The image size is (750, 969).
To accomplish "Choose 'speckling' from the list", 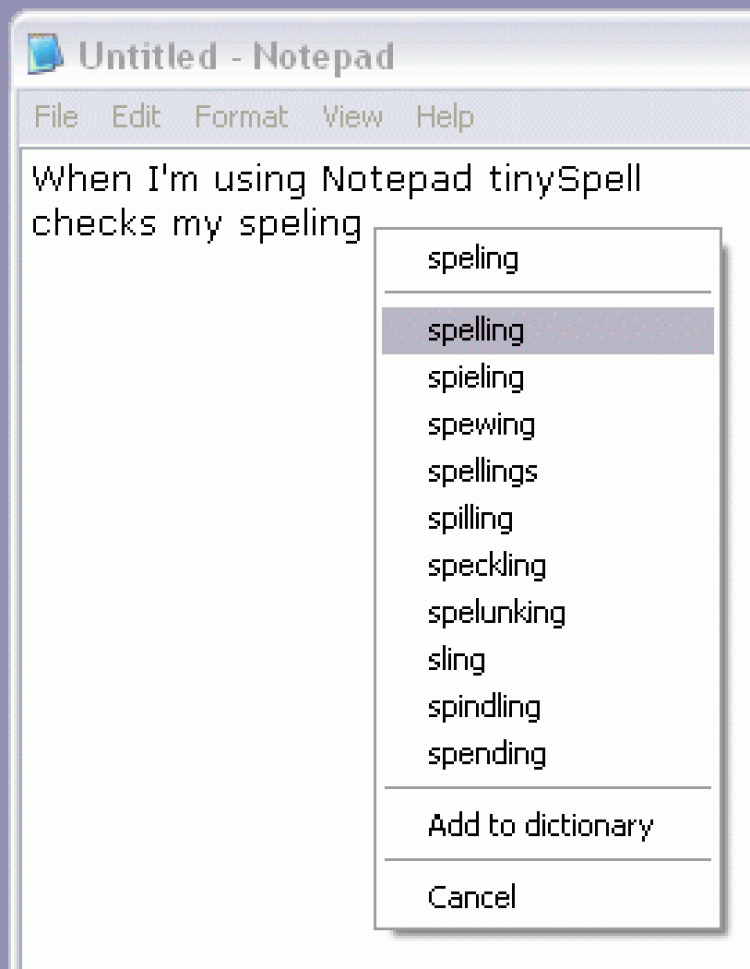I will click(x=487, y=565).
